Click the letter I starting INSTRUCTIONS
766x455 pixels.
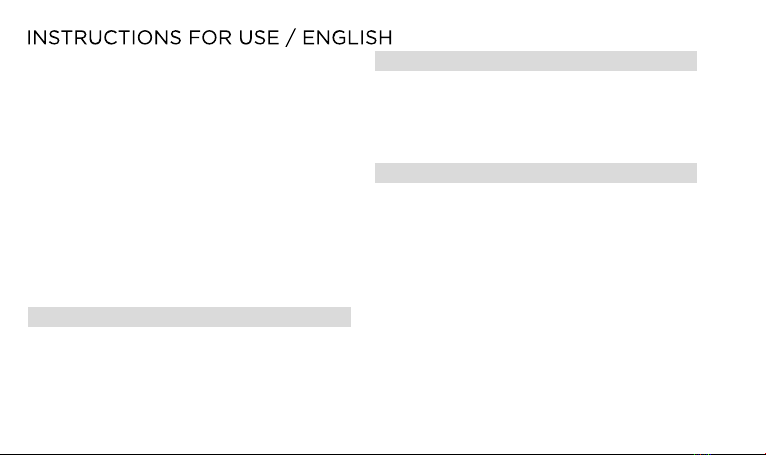[x=29, y=38]
